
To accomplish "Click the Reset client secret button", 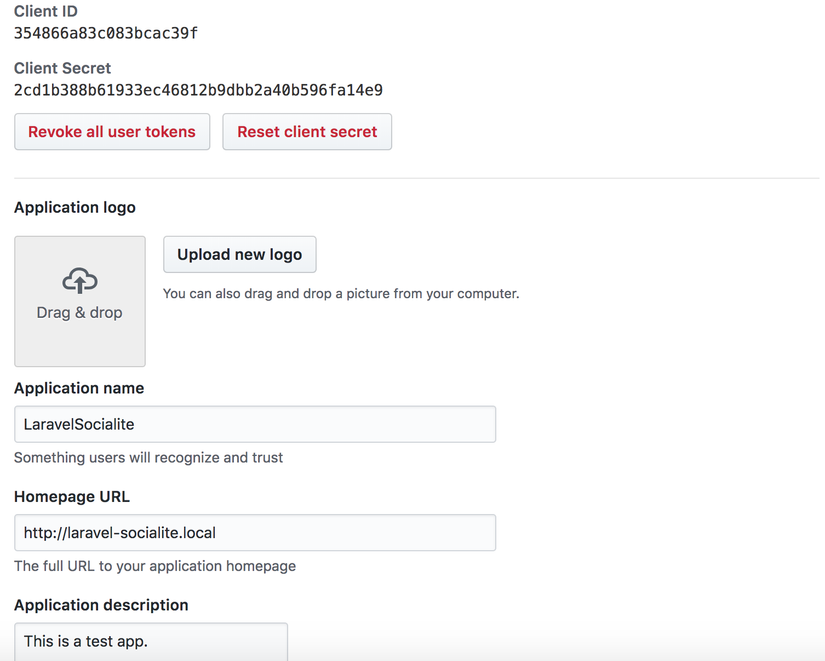I will coord(307,132).
